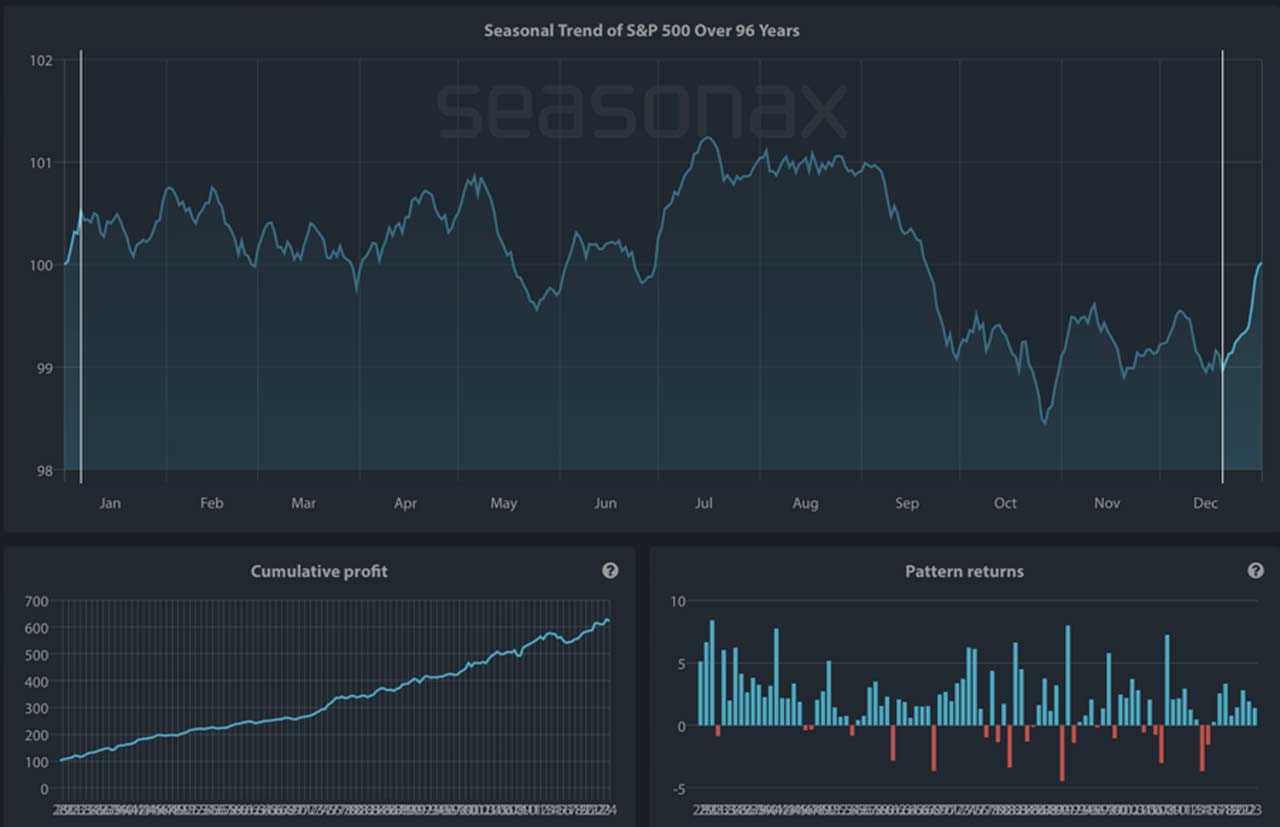This screenshot has width=1280, height=827.
Task: Open help icon beside Pattern returns
Action: [1256, 571]
